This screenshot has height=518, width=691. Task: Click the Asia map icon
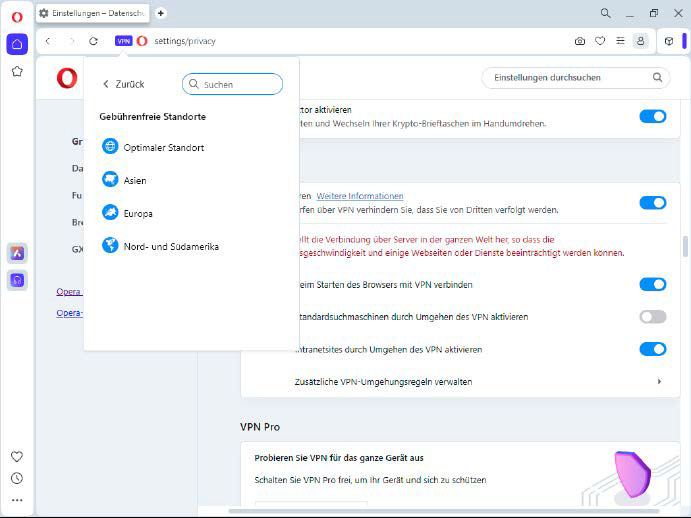[x=110, y=179]
